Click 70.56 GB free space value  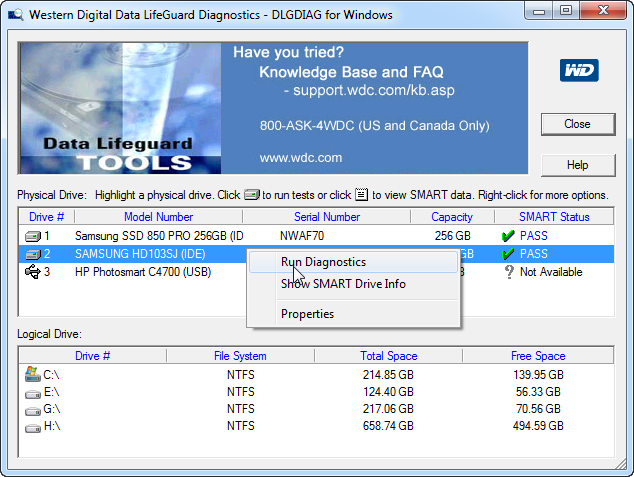point(538,409)
